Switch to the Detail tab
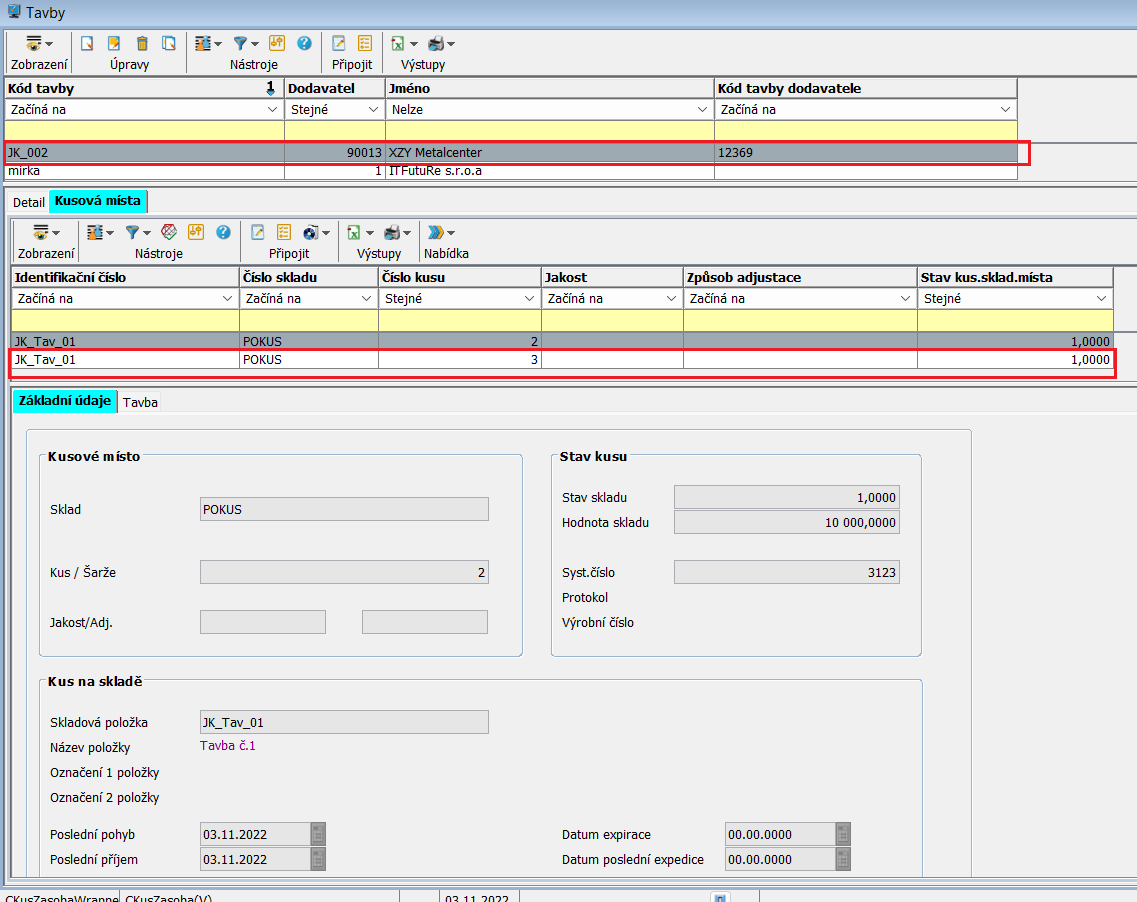 [29, 202]
